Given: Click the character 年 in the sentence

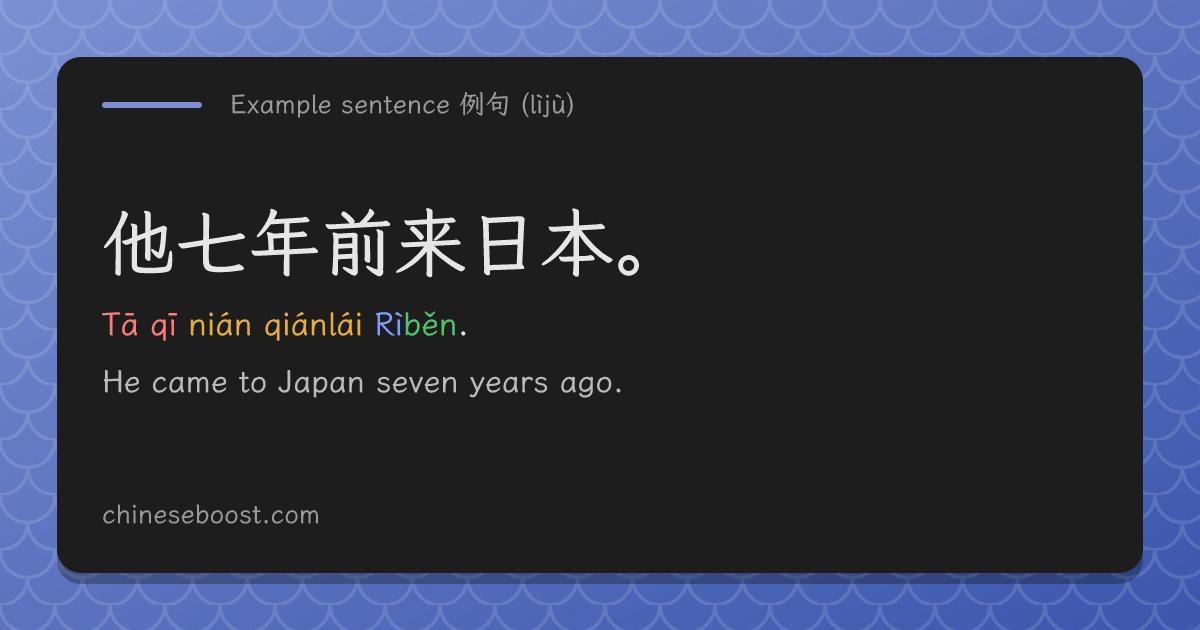Looking at the screenshot, I should 287,245.
